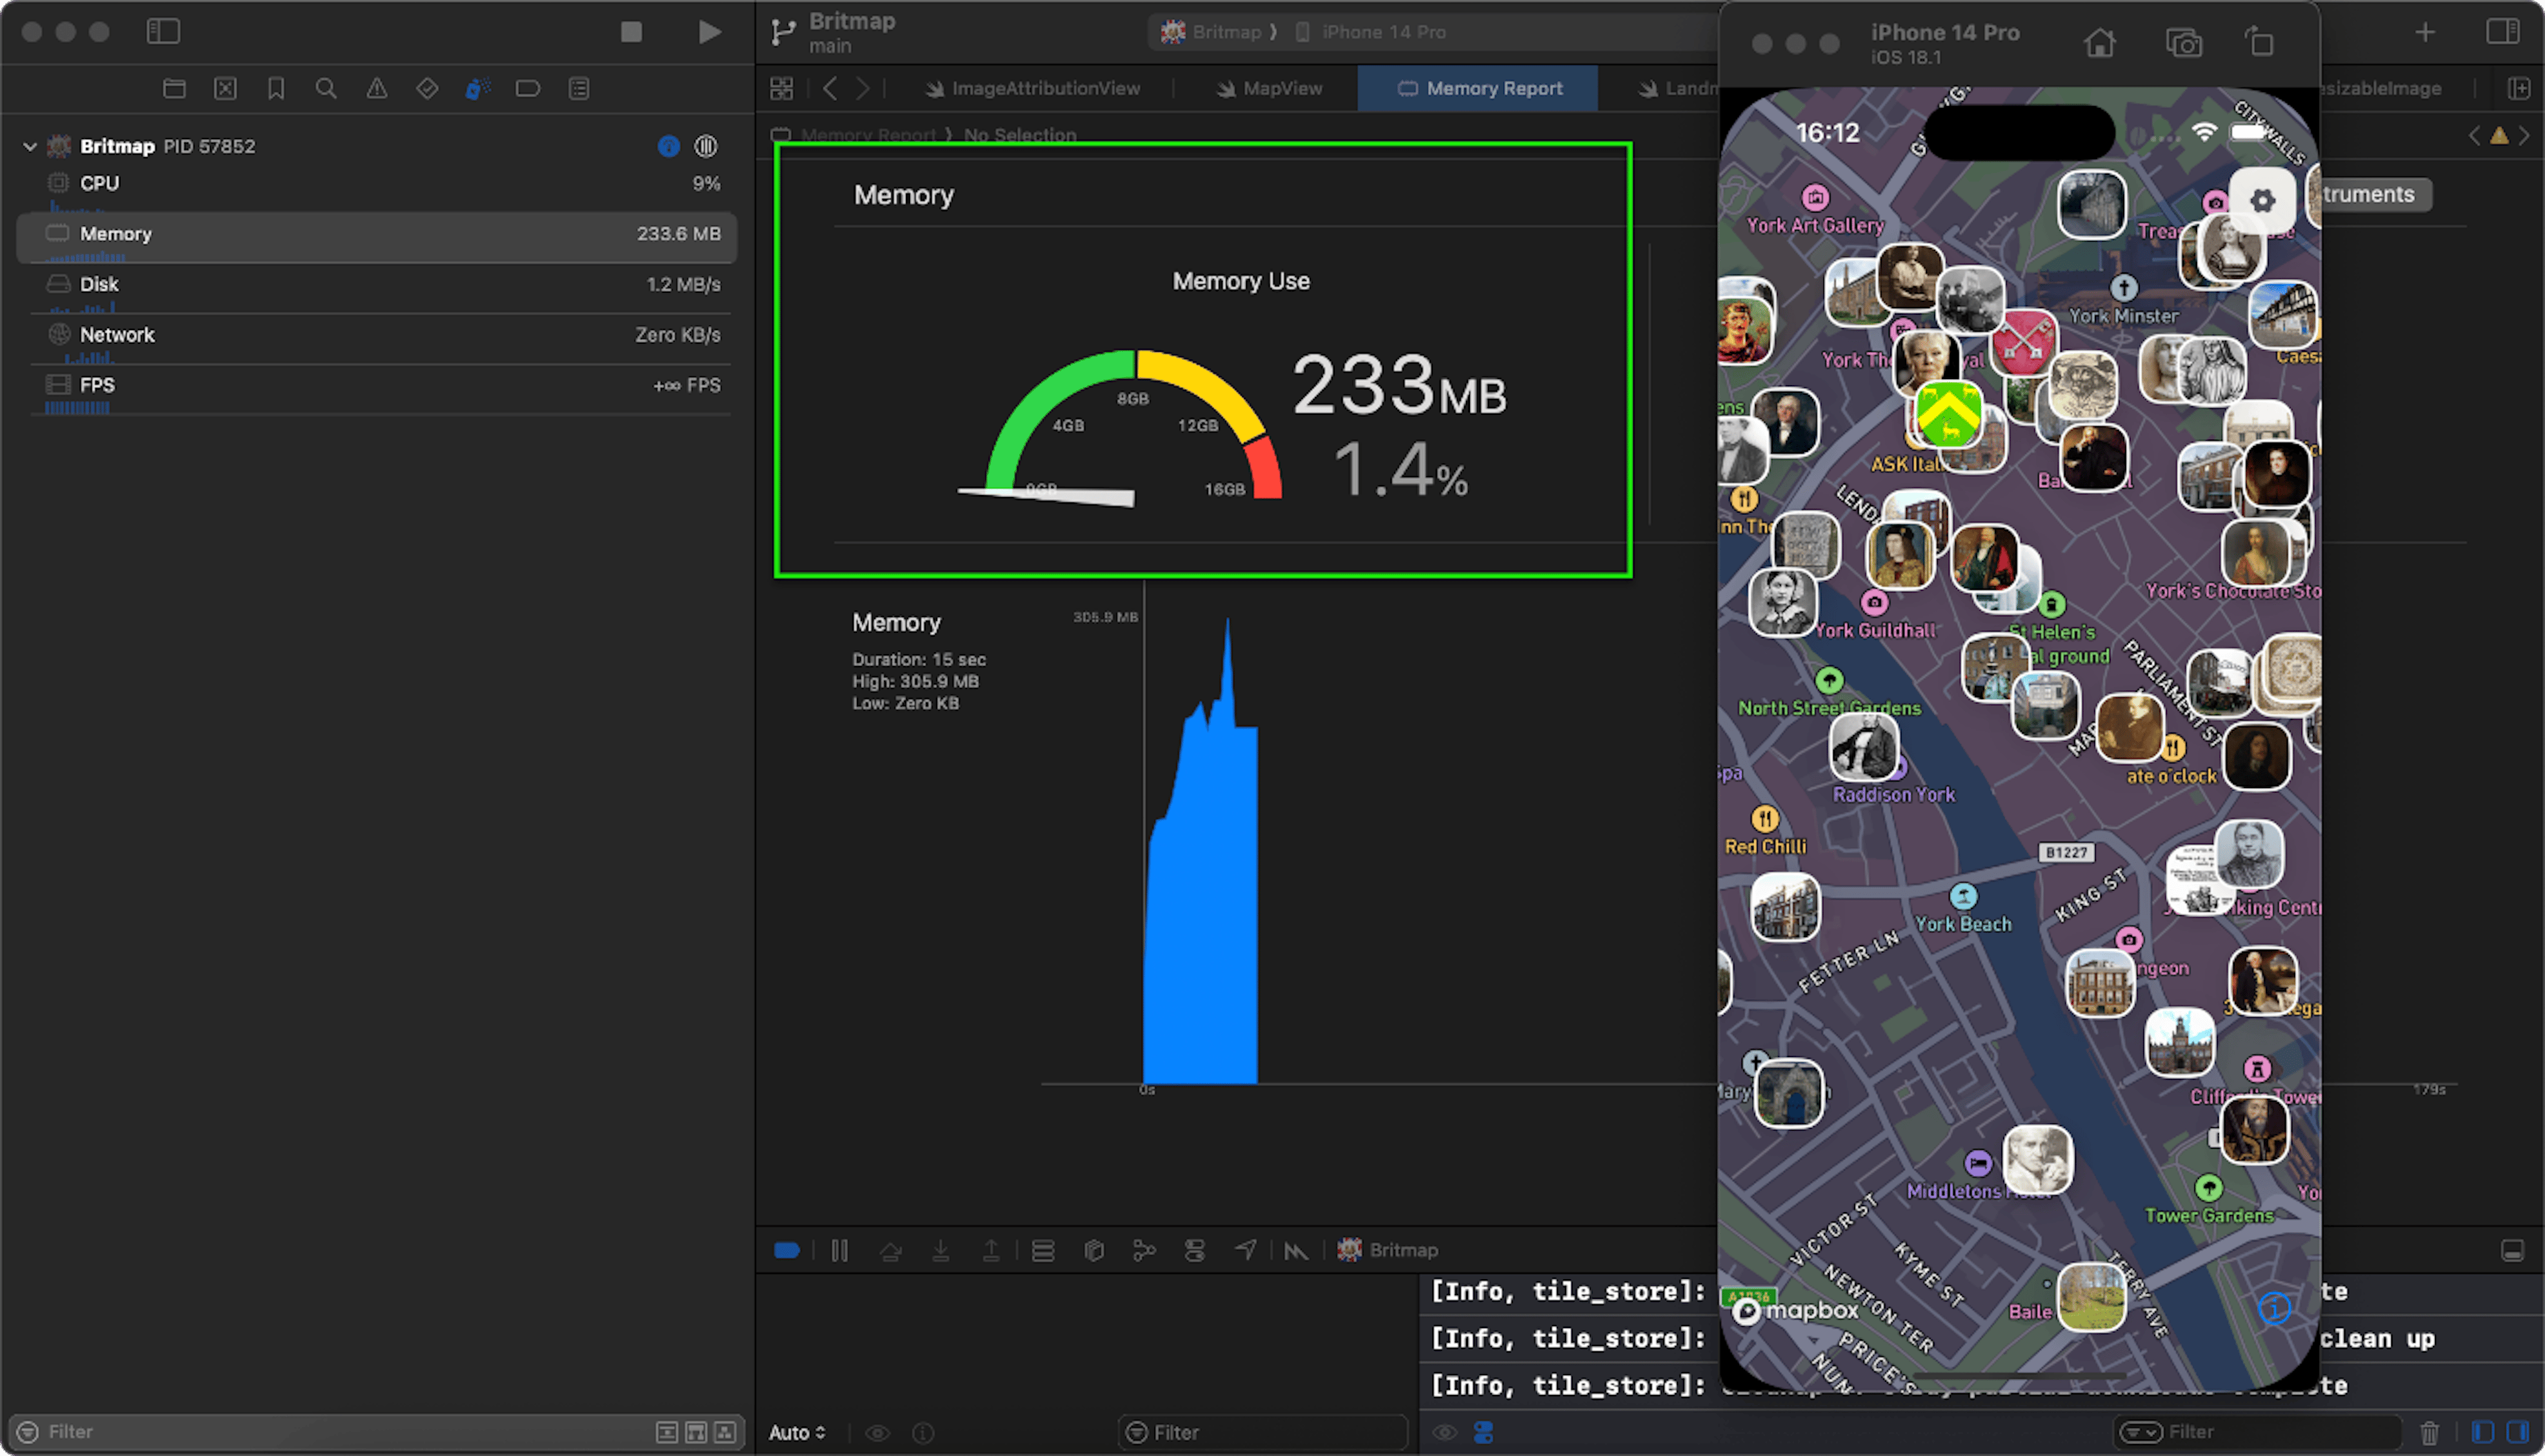
Task: Toggle the breakpoints activation button
Action: 787,1250
